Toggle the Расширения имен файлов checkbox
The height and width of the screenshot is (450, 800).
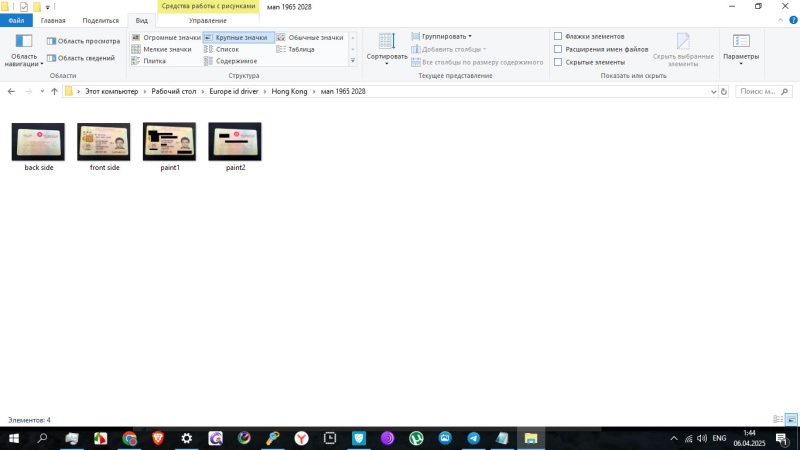[558, 49]
